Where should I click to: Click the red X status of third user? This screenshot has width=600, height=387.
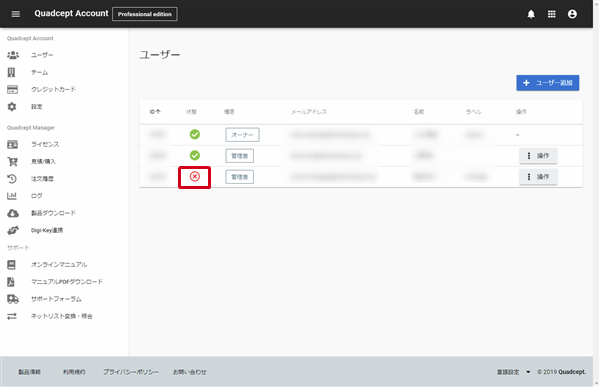click(195, 177)
